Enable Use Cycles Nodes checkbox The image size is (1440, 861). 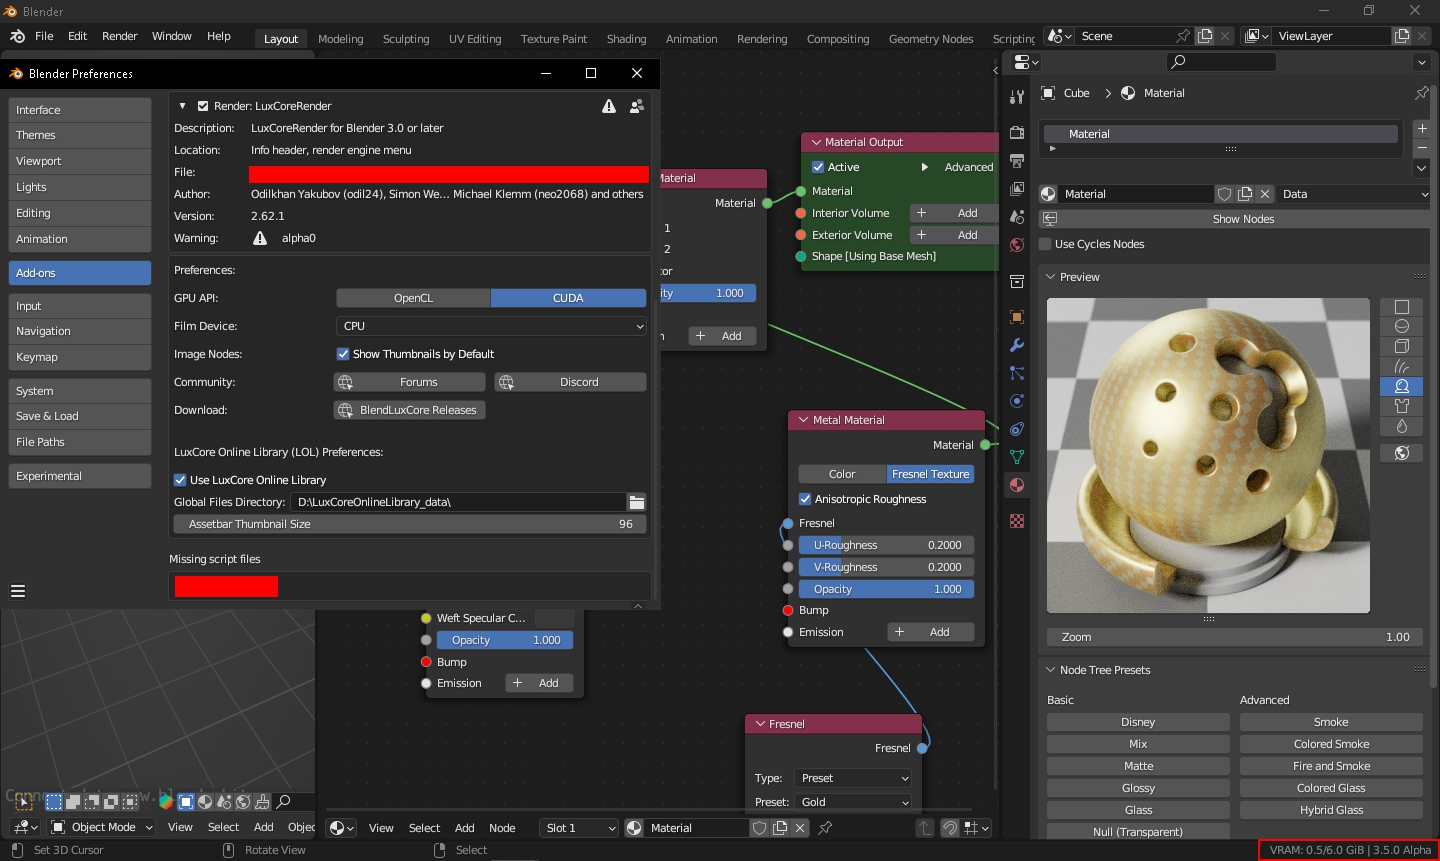(1046, 244)
